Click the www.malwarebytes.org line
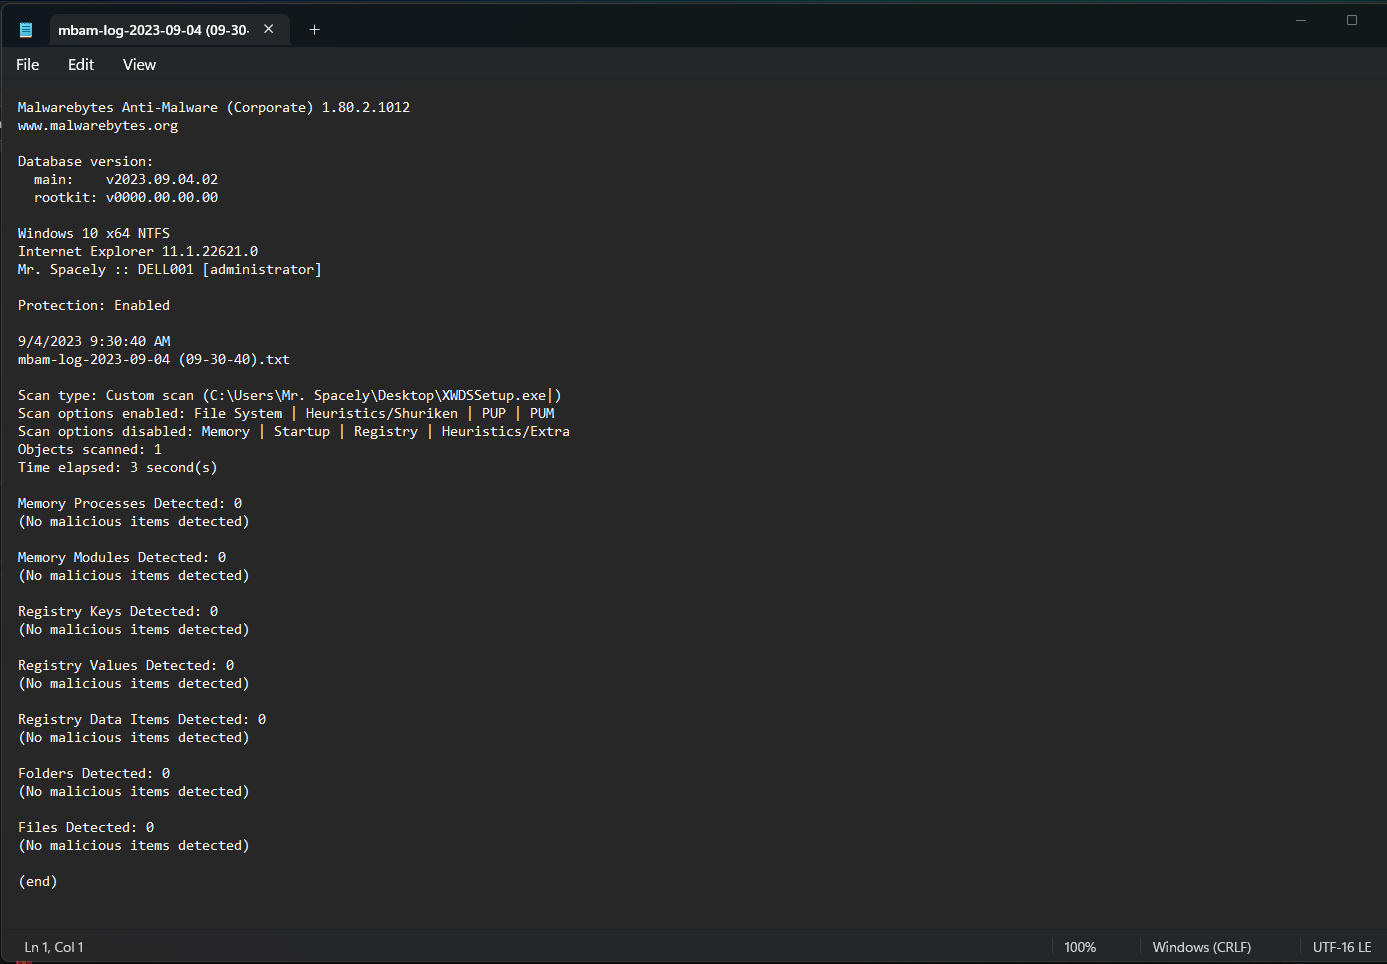This screenshot has height=964, width=1387. (x=98, y=126)
